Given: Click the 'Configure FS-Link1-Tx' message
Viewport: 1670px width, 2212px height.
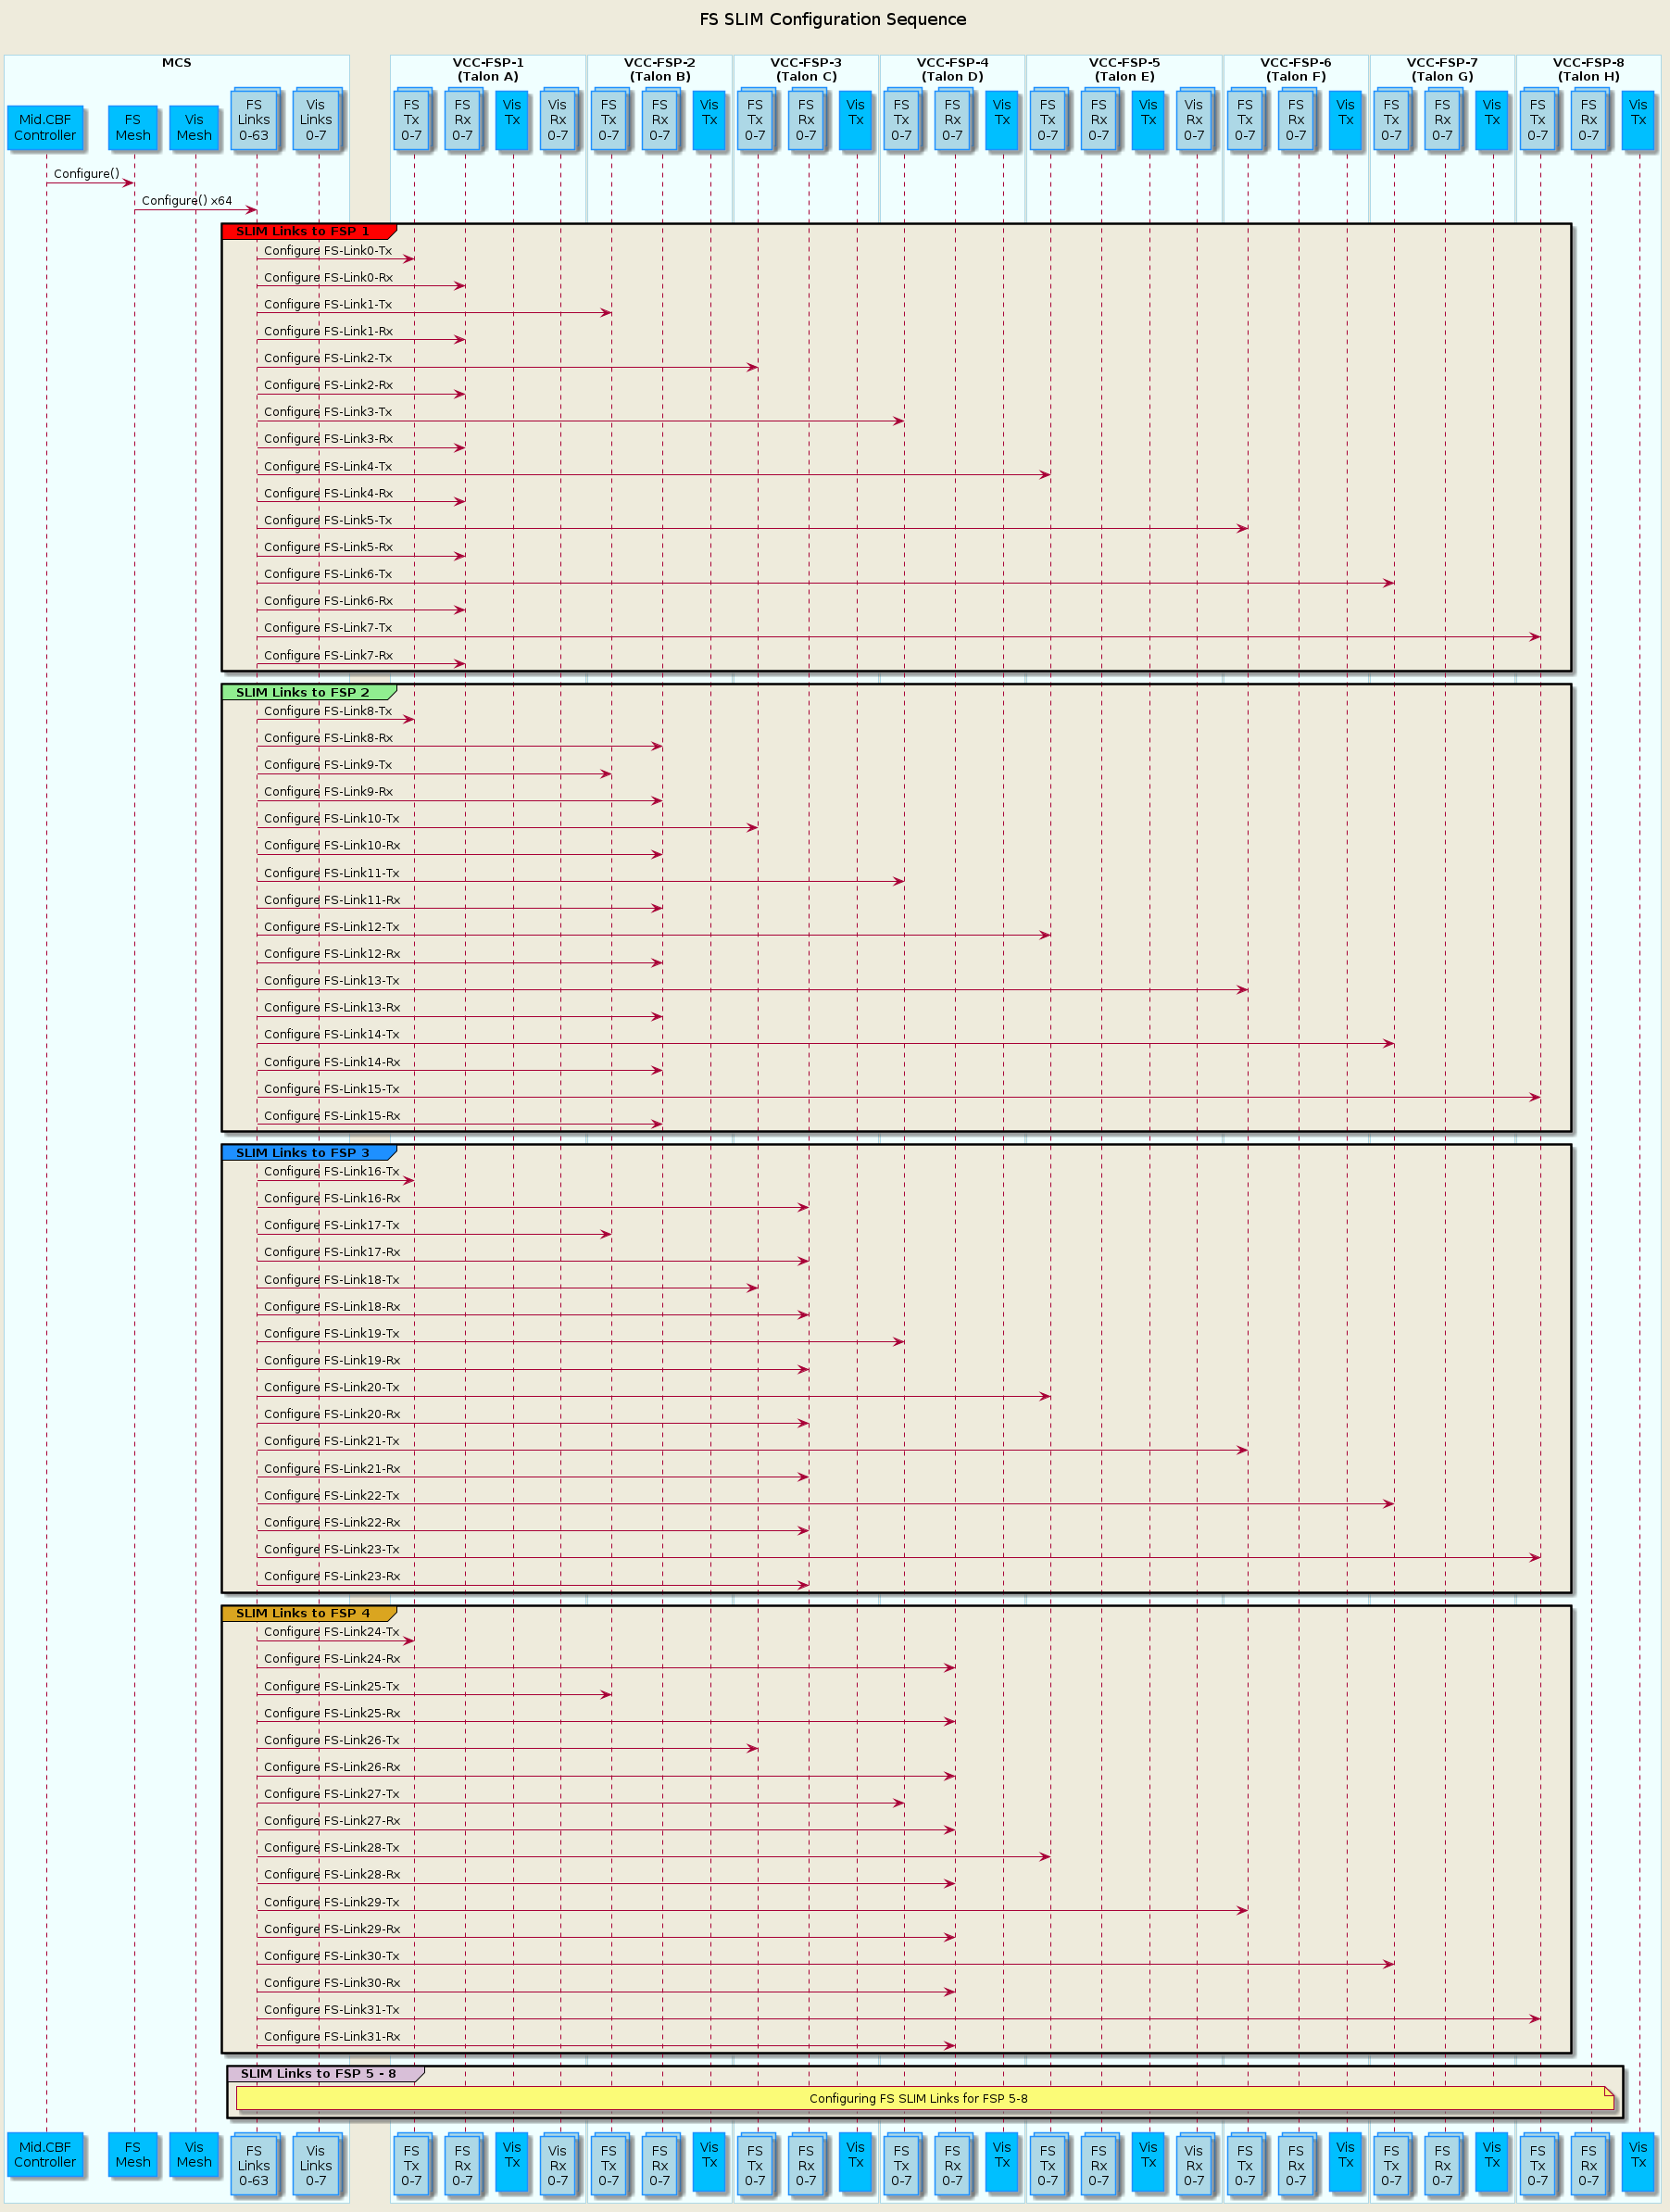Looking at the screenshot, I should 328,305.
